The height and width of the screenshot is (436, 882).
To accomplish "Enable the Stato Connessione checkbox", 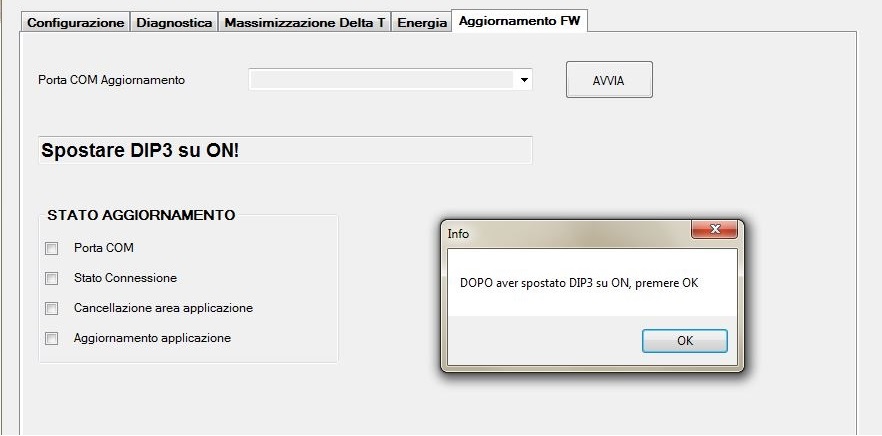I will coord(52,278).
